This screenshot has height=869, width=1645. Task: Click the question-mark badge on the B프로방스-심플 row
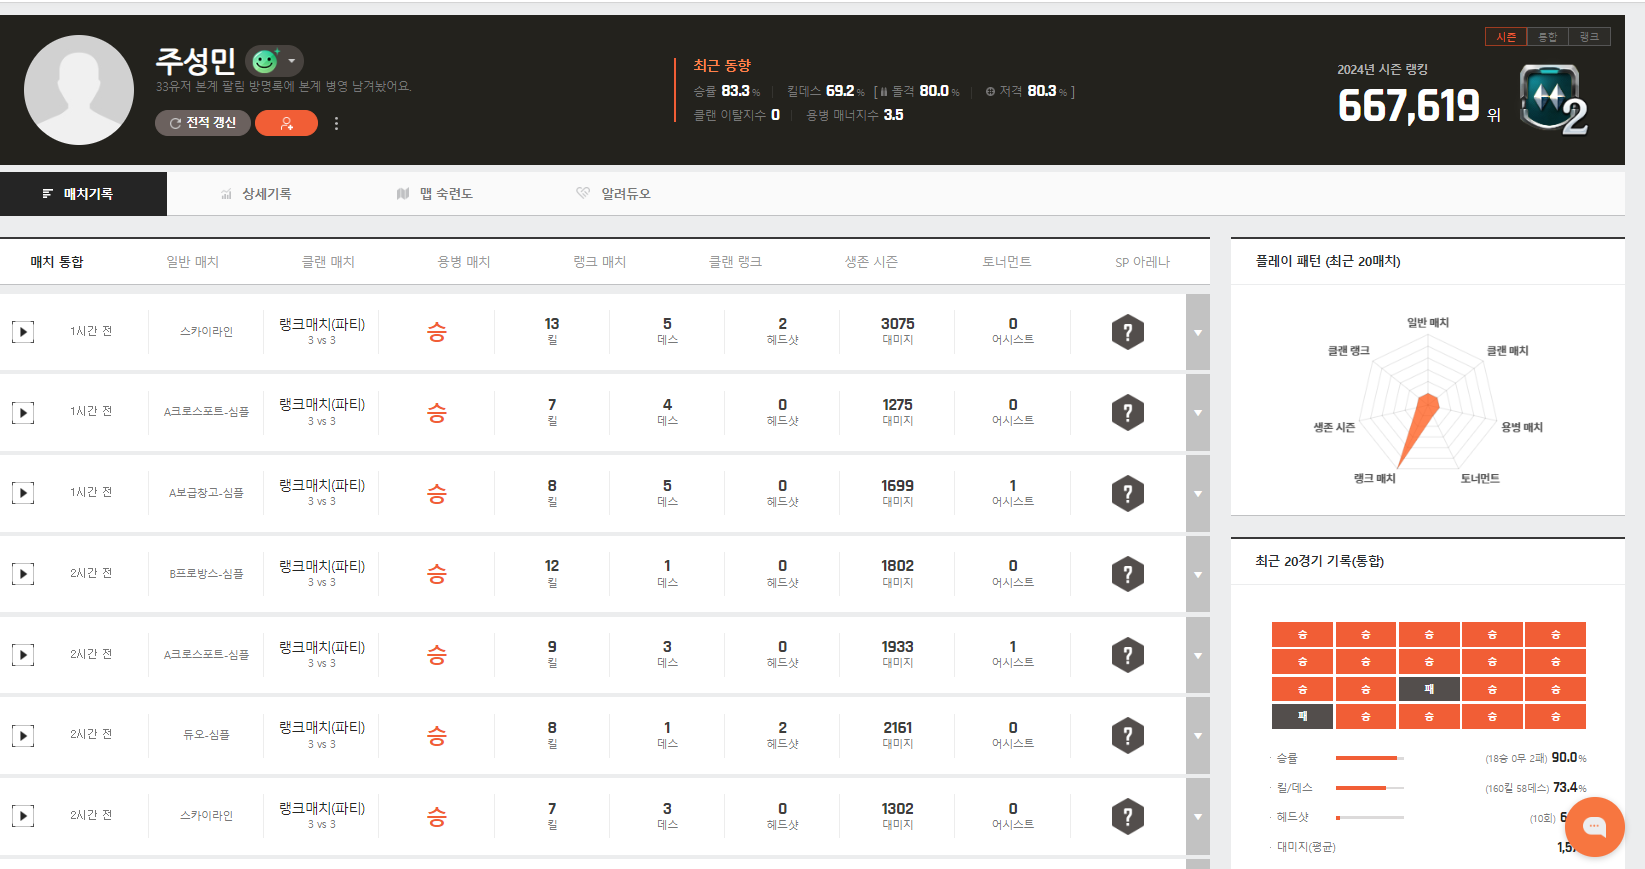(x=1127, y=574)
